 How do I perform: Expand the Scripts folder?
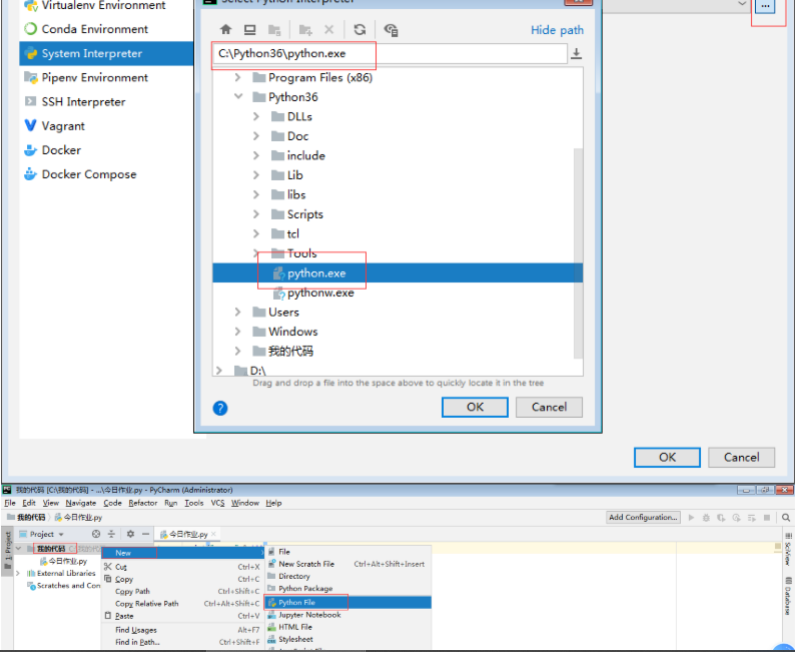pos(256,214)
